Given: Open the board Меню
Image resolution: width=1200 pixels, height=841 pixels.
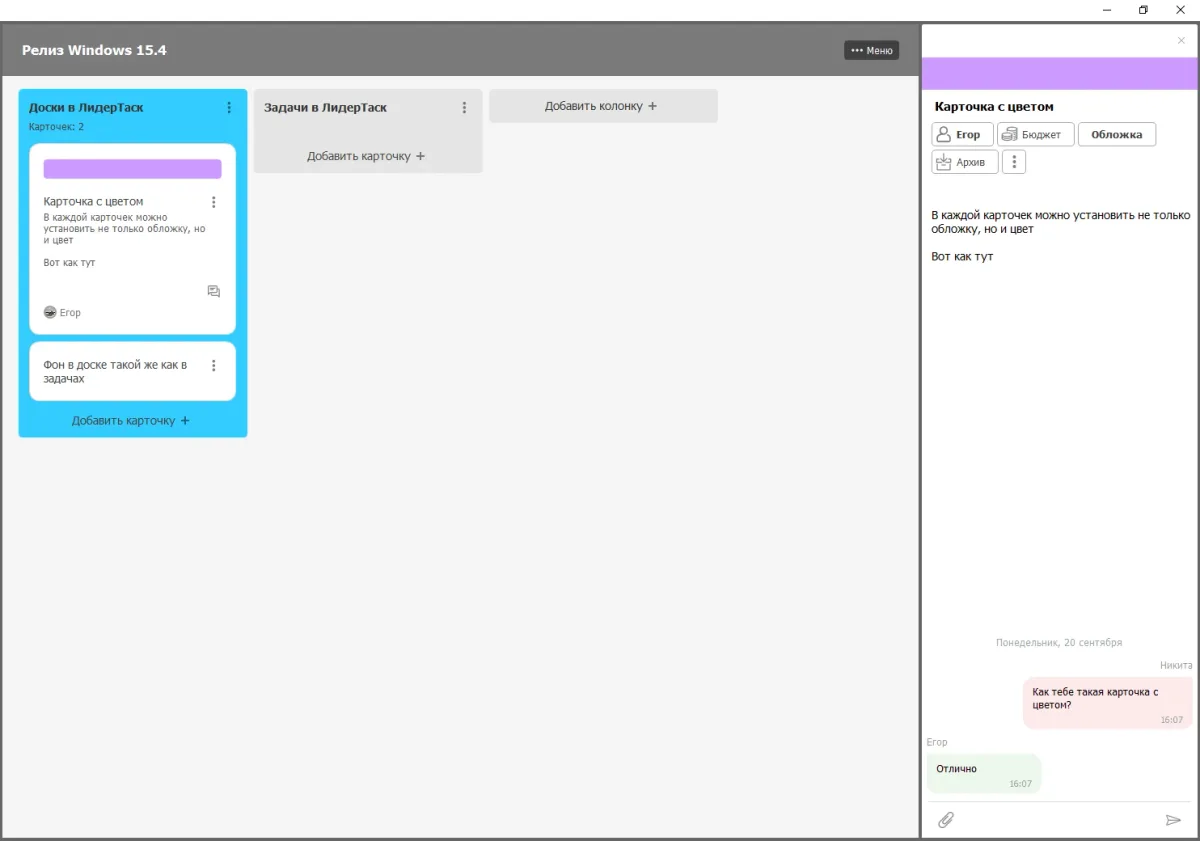Looking at the screenshot, I should pyautogui.click(x=871, y=50).
